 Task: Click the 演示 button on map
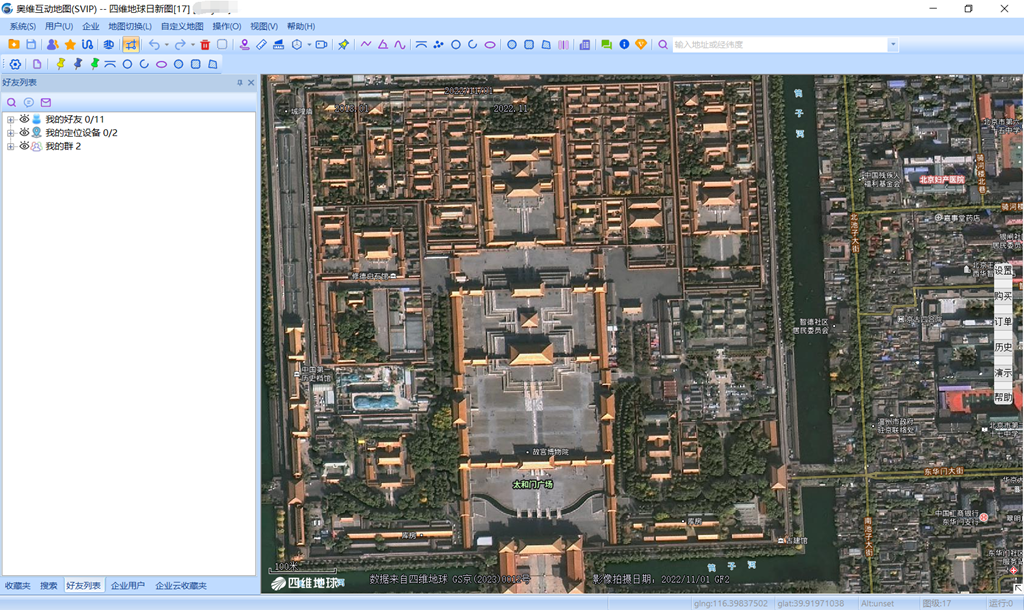pyautogui.click(x=1003, y=372)
